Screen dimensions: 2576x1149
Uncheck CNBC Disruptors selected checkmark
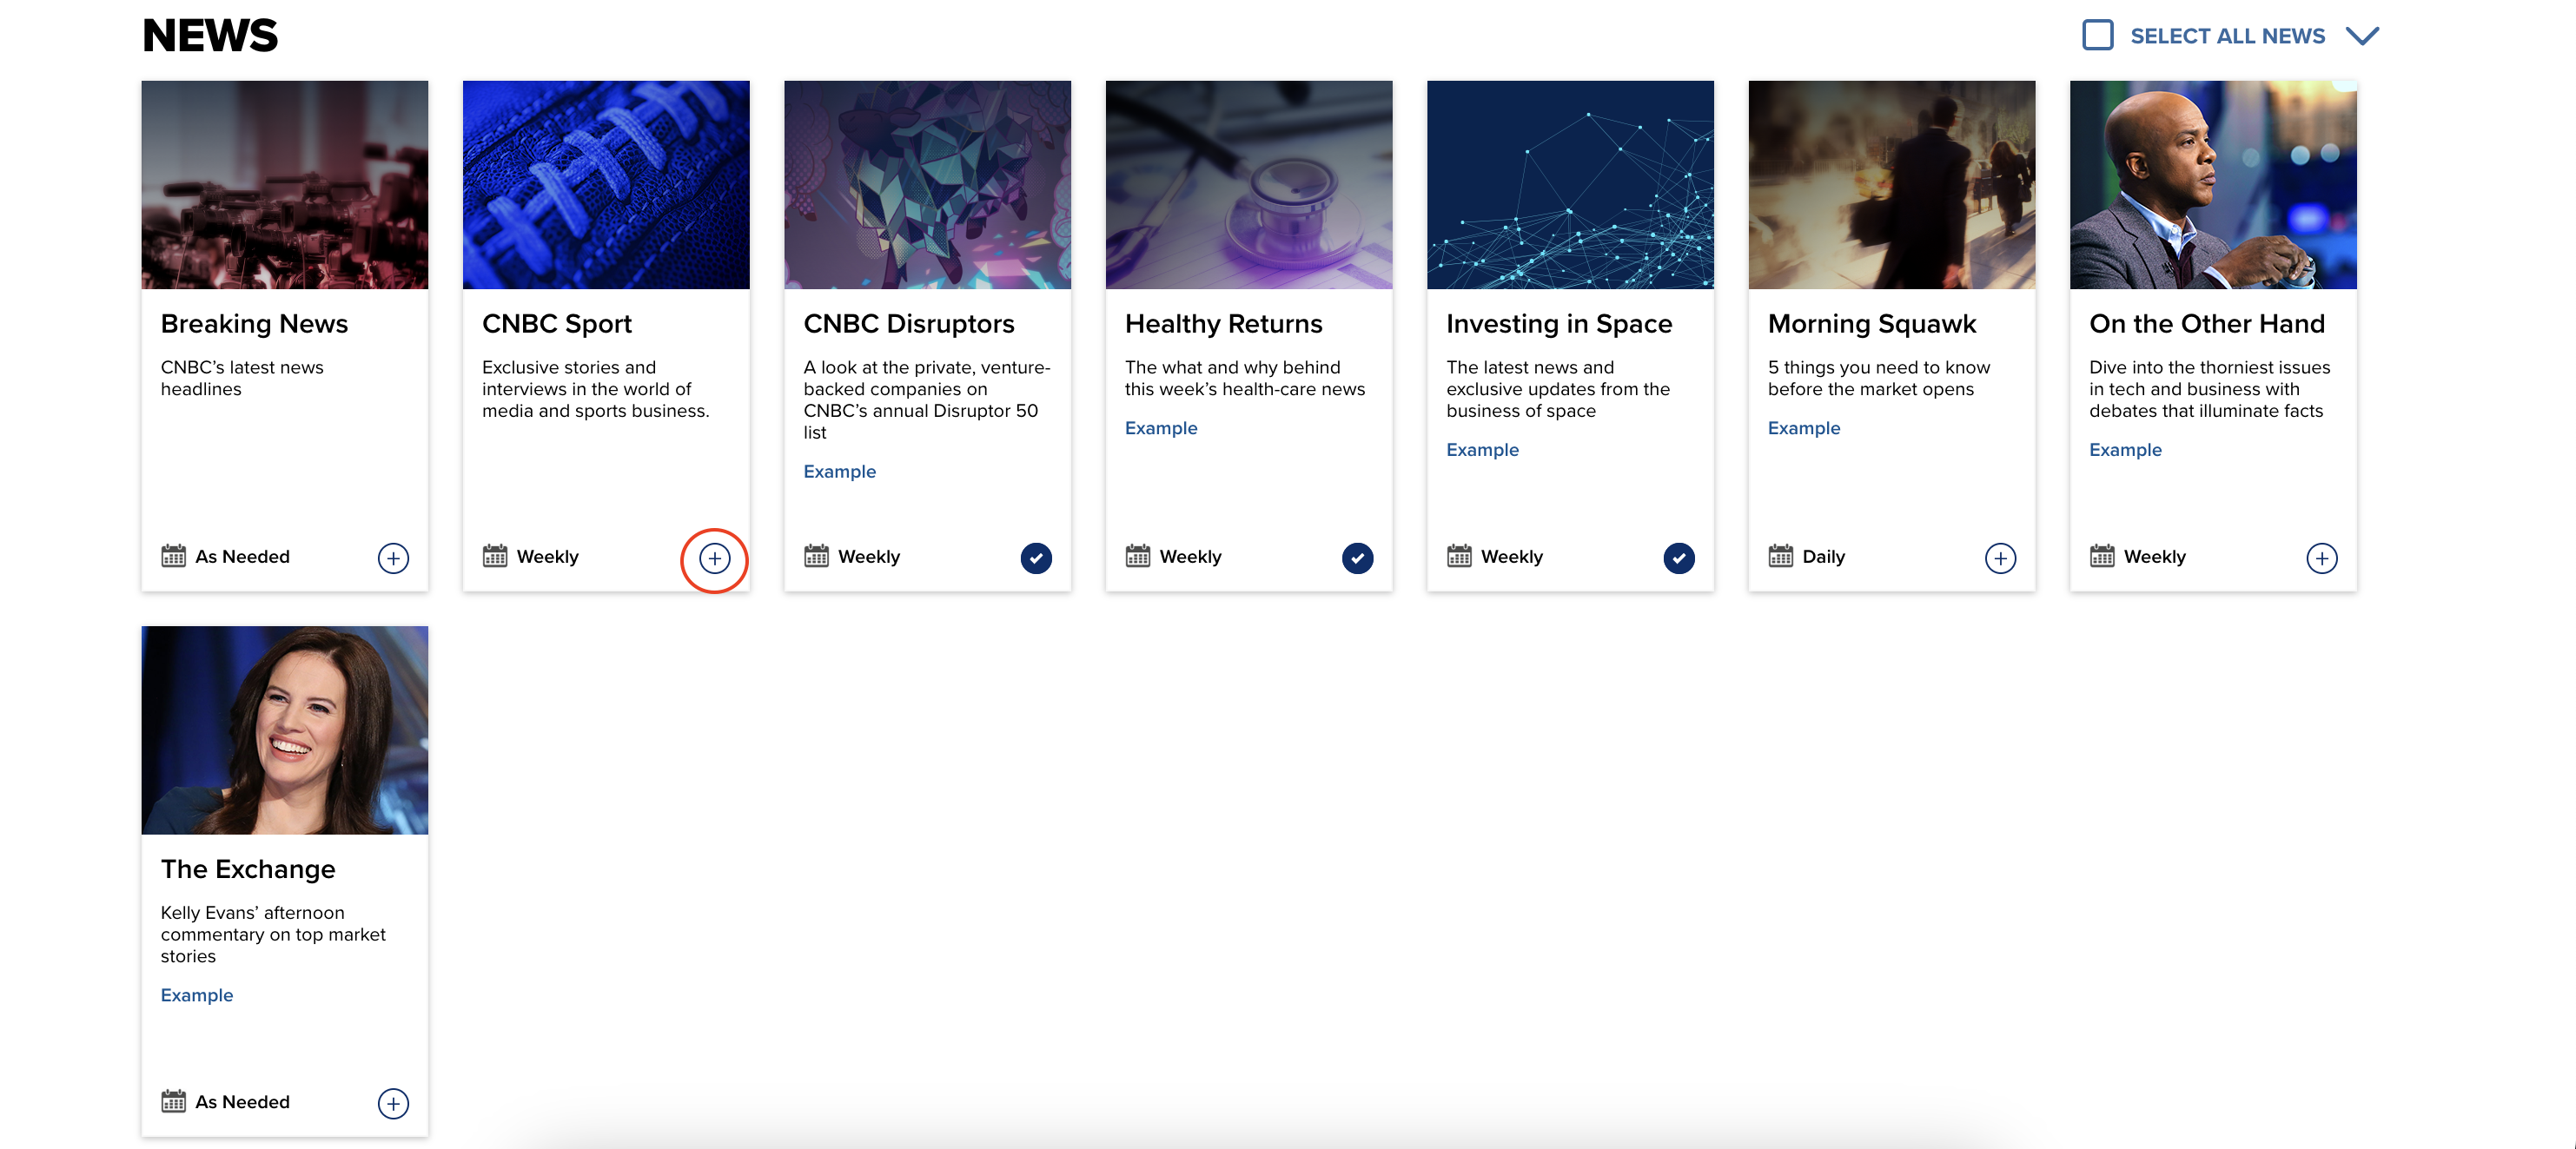click(1036, 558)
